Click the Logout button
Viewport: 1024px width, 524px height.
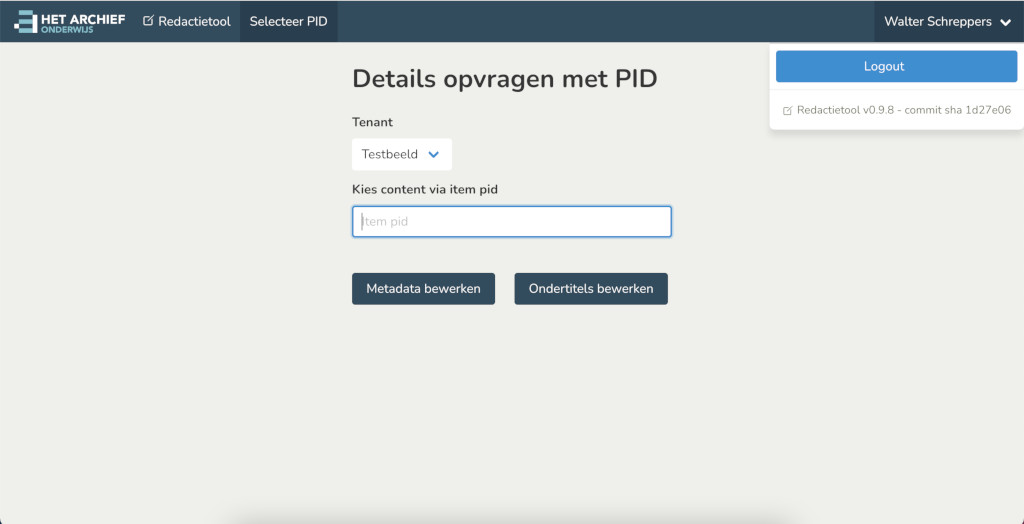pos(896,66)
